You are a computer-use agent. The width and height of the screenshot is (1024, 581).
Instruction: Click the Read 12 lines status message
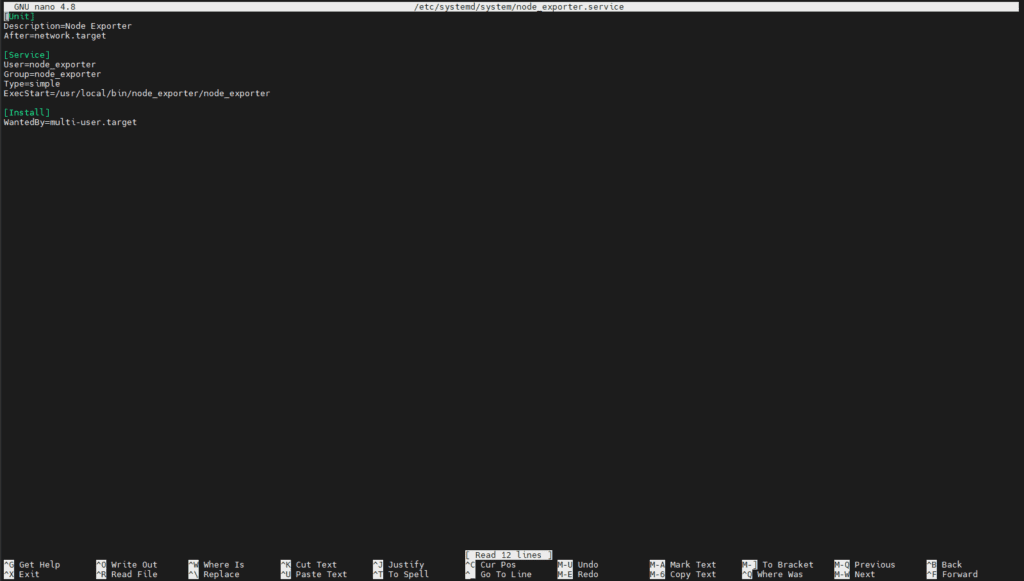(508, 554)
